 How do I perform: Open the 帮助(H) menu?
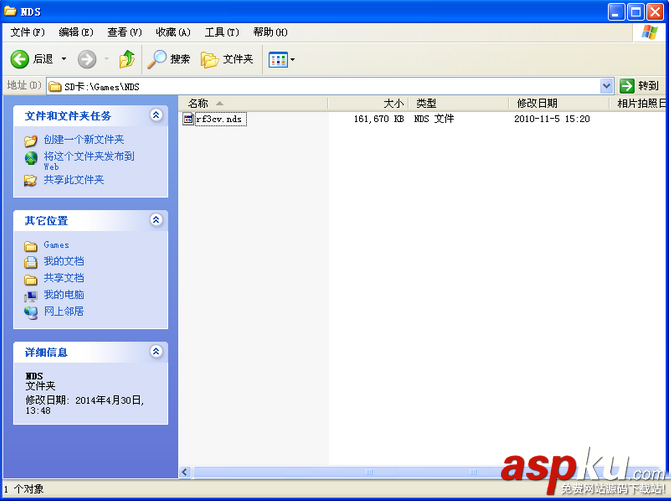tap(270, 32)
